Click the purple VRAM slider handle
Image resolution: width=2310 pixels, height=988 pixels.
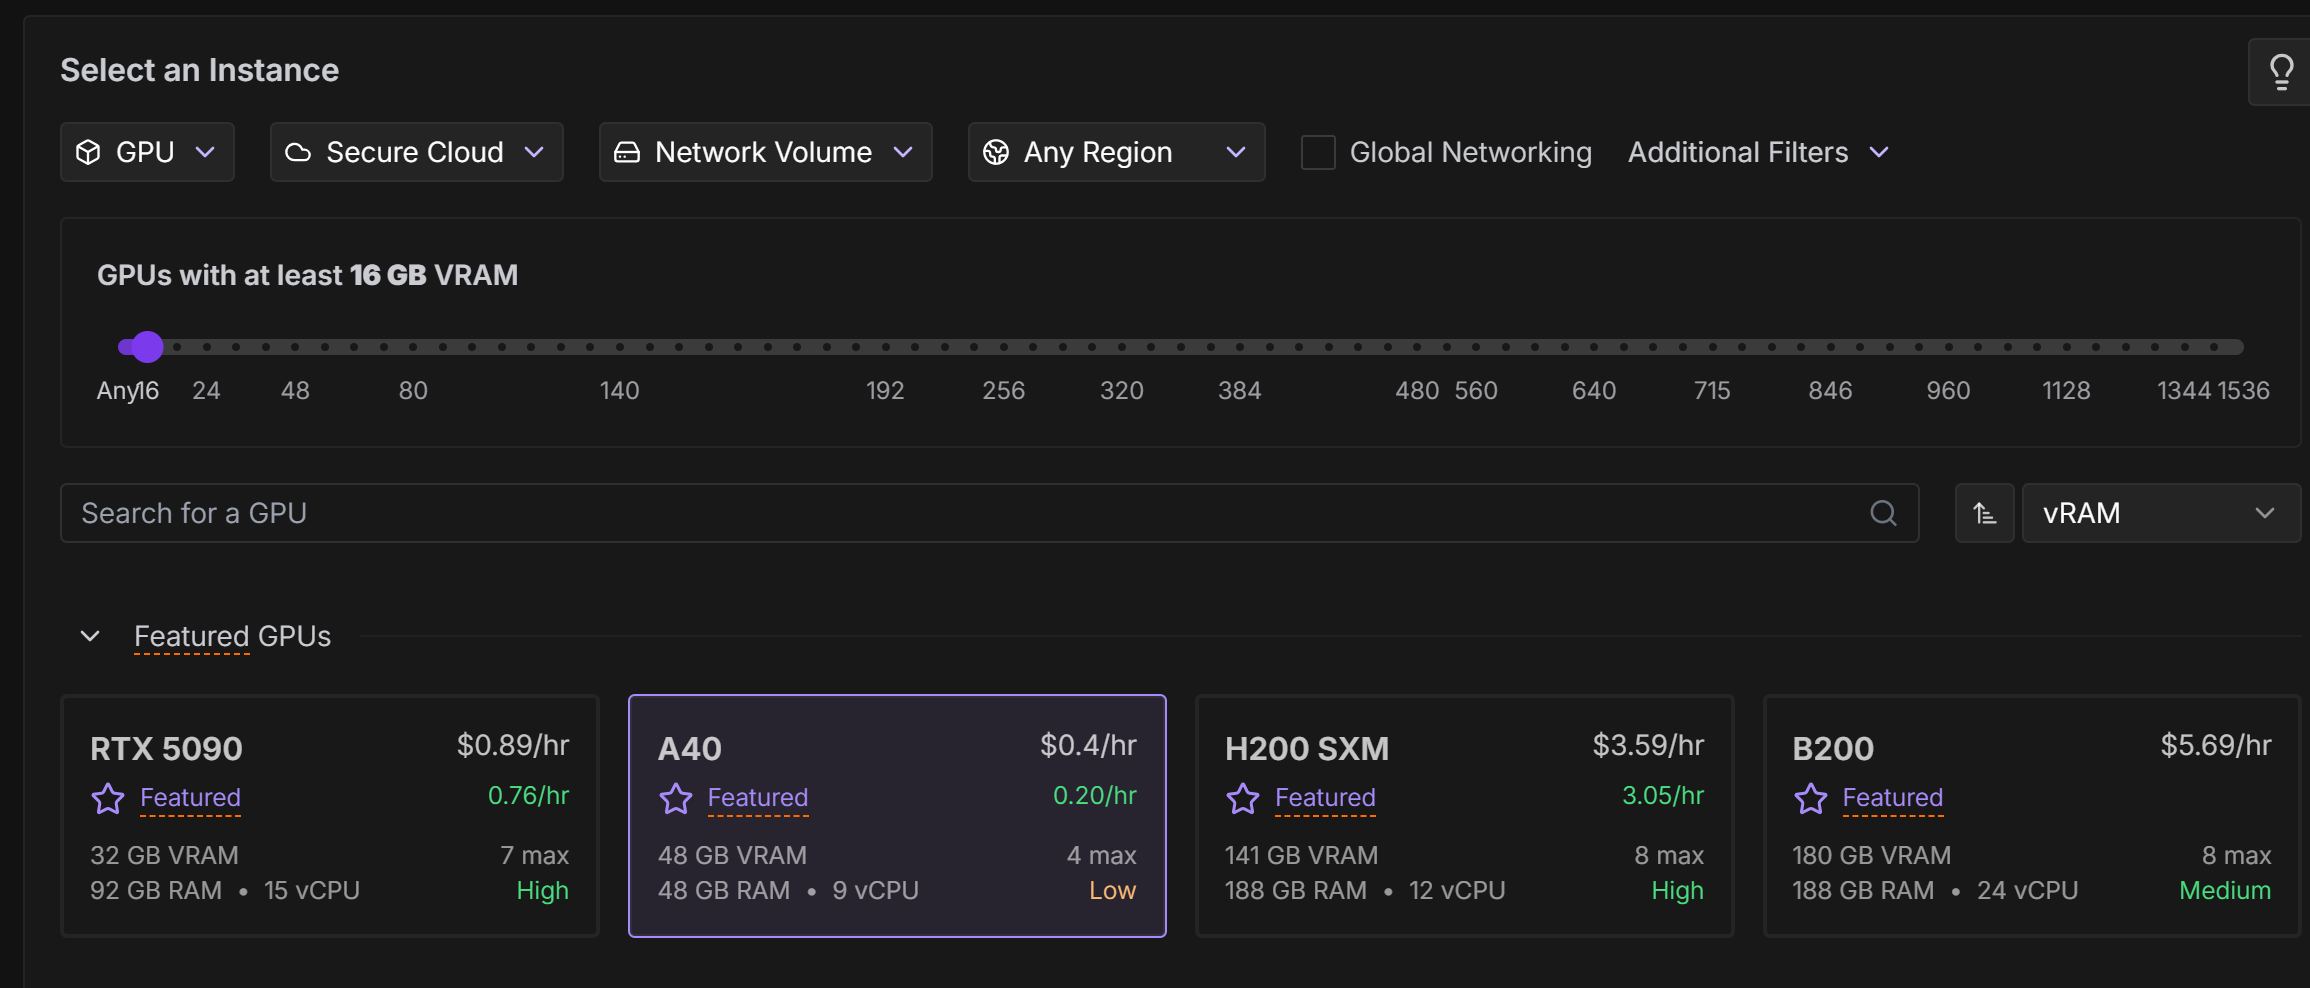tap(147, 347)
